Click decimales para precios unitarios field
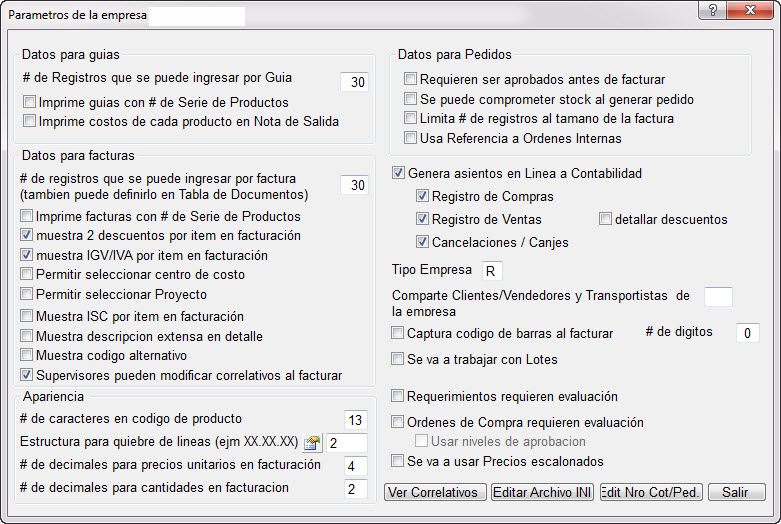The height and width of the screenshot is (524, 781). point(355,466)
